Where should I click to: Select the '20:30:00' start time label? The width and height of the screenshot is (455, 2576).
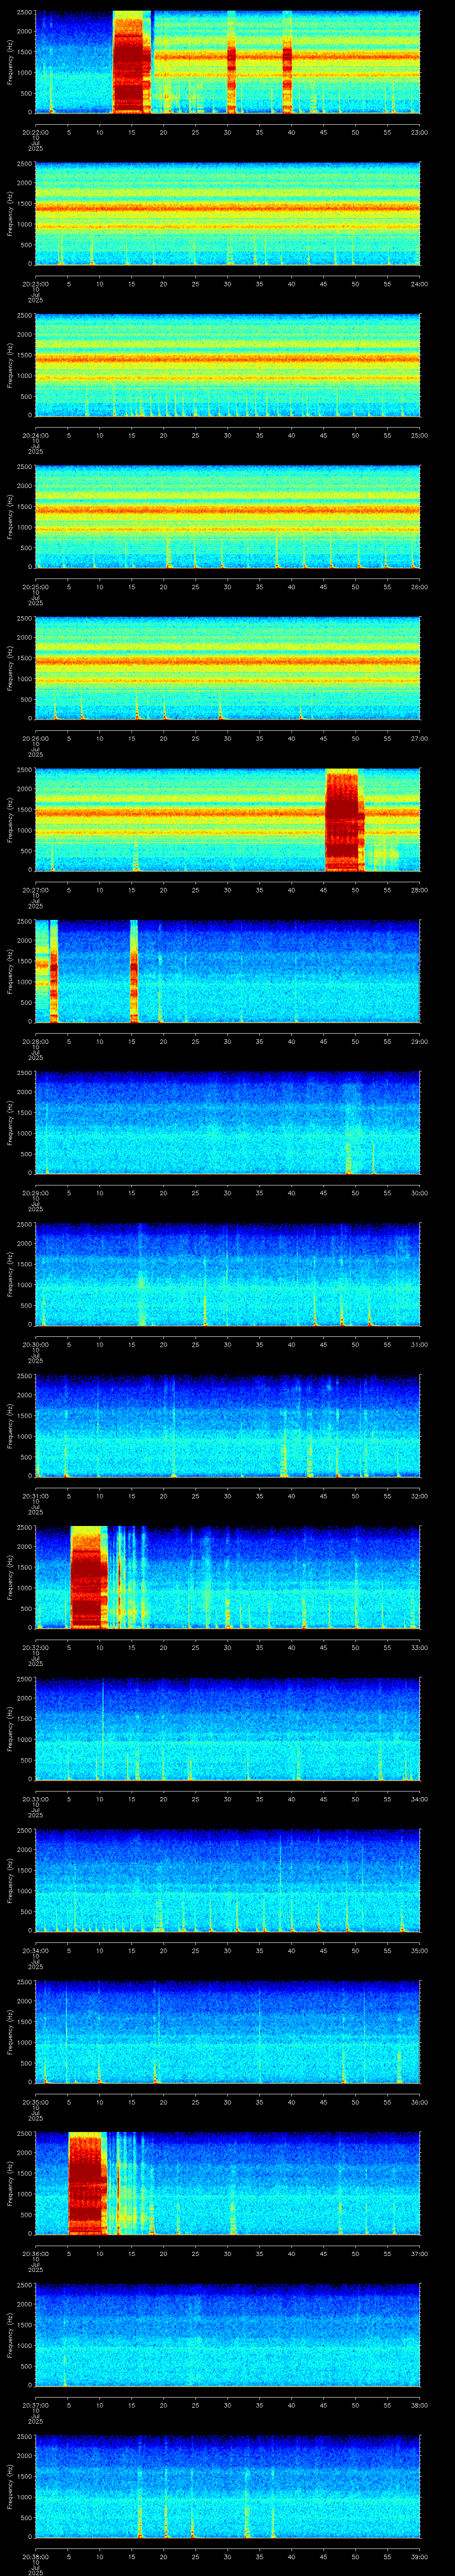coord(35,1344)
